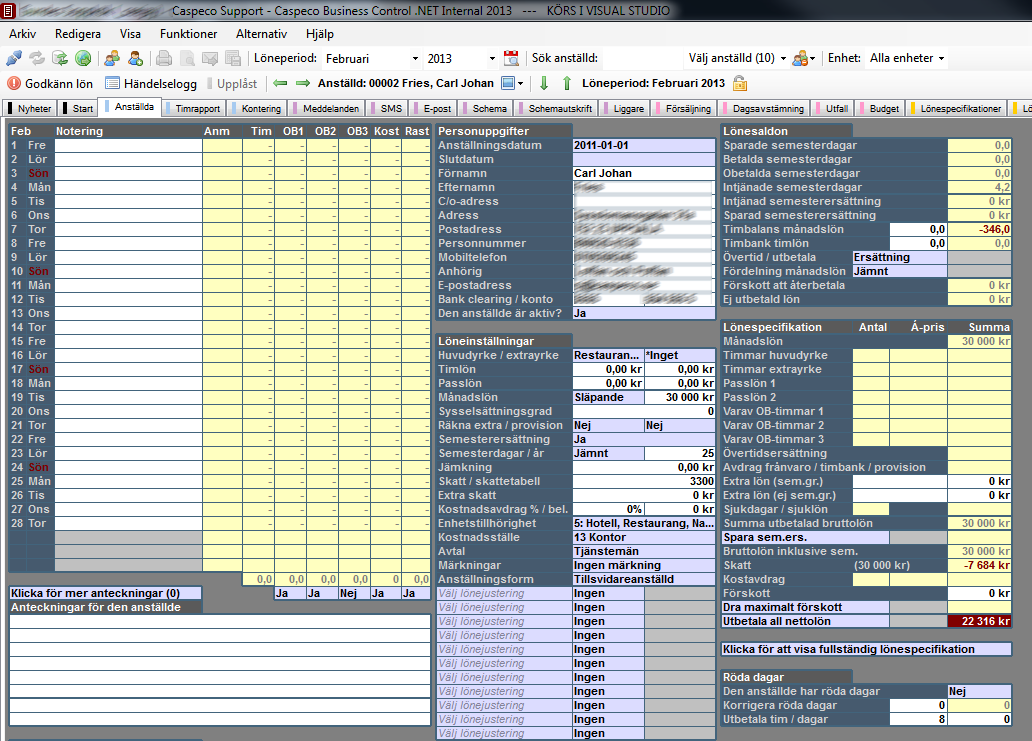
Task: Click the first Välj lönejustering row
Action: coord(505,594)
